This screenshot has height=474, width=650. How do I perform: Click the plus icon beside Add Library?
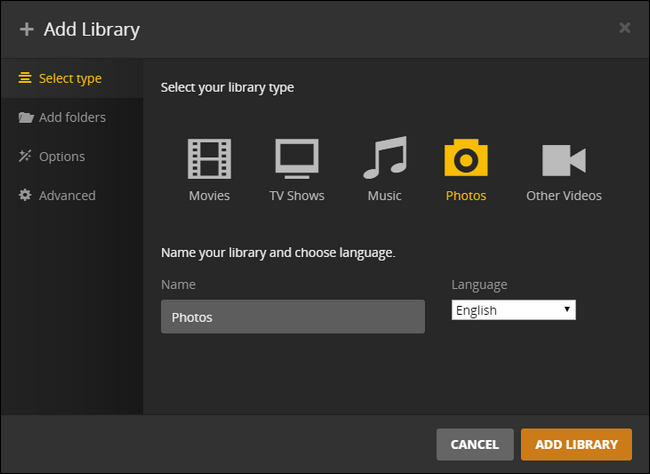(x=27, y=29)
